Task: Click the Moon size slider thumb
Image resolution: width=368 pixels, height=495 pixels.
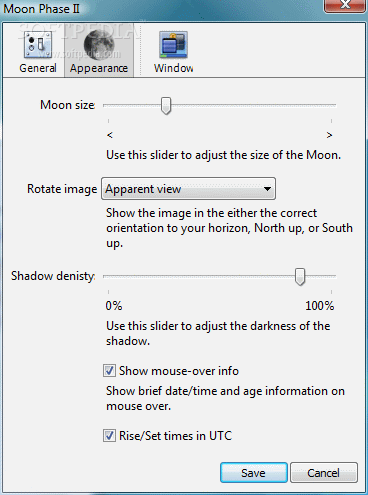Action: click(x=166, y=106)
